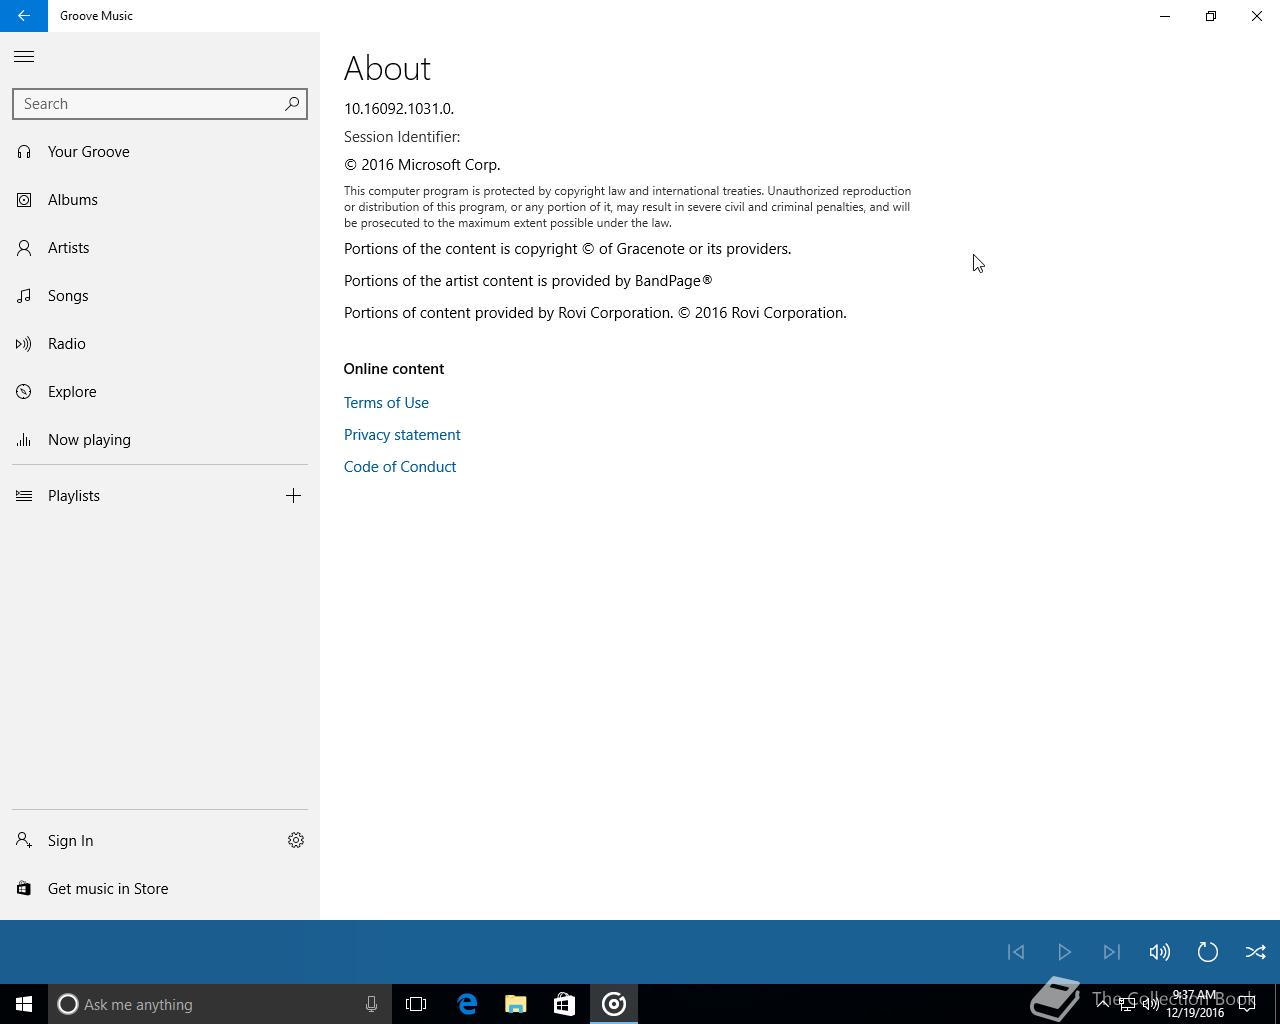Click Sign In
Image resolution: width=1280 pixels, height=1024 pixels.
coord(136,841)
